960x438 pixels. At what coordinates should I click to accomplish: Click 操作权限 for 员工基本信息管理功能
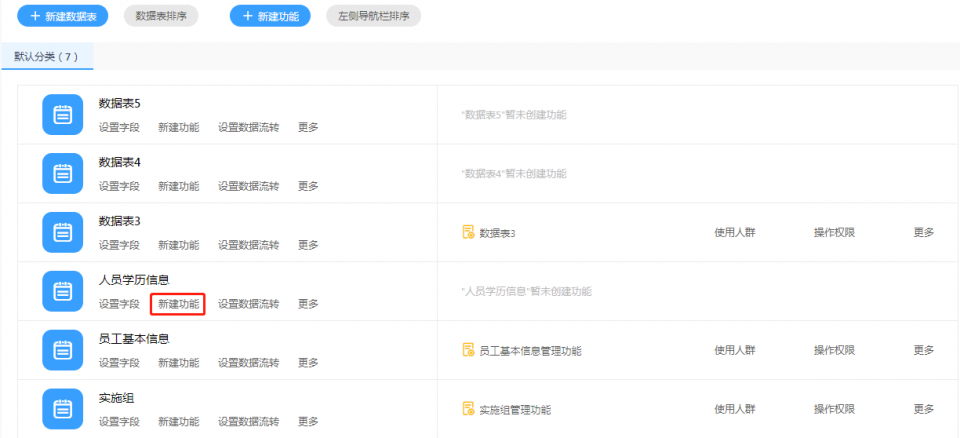[x=834, y=350]
